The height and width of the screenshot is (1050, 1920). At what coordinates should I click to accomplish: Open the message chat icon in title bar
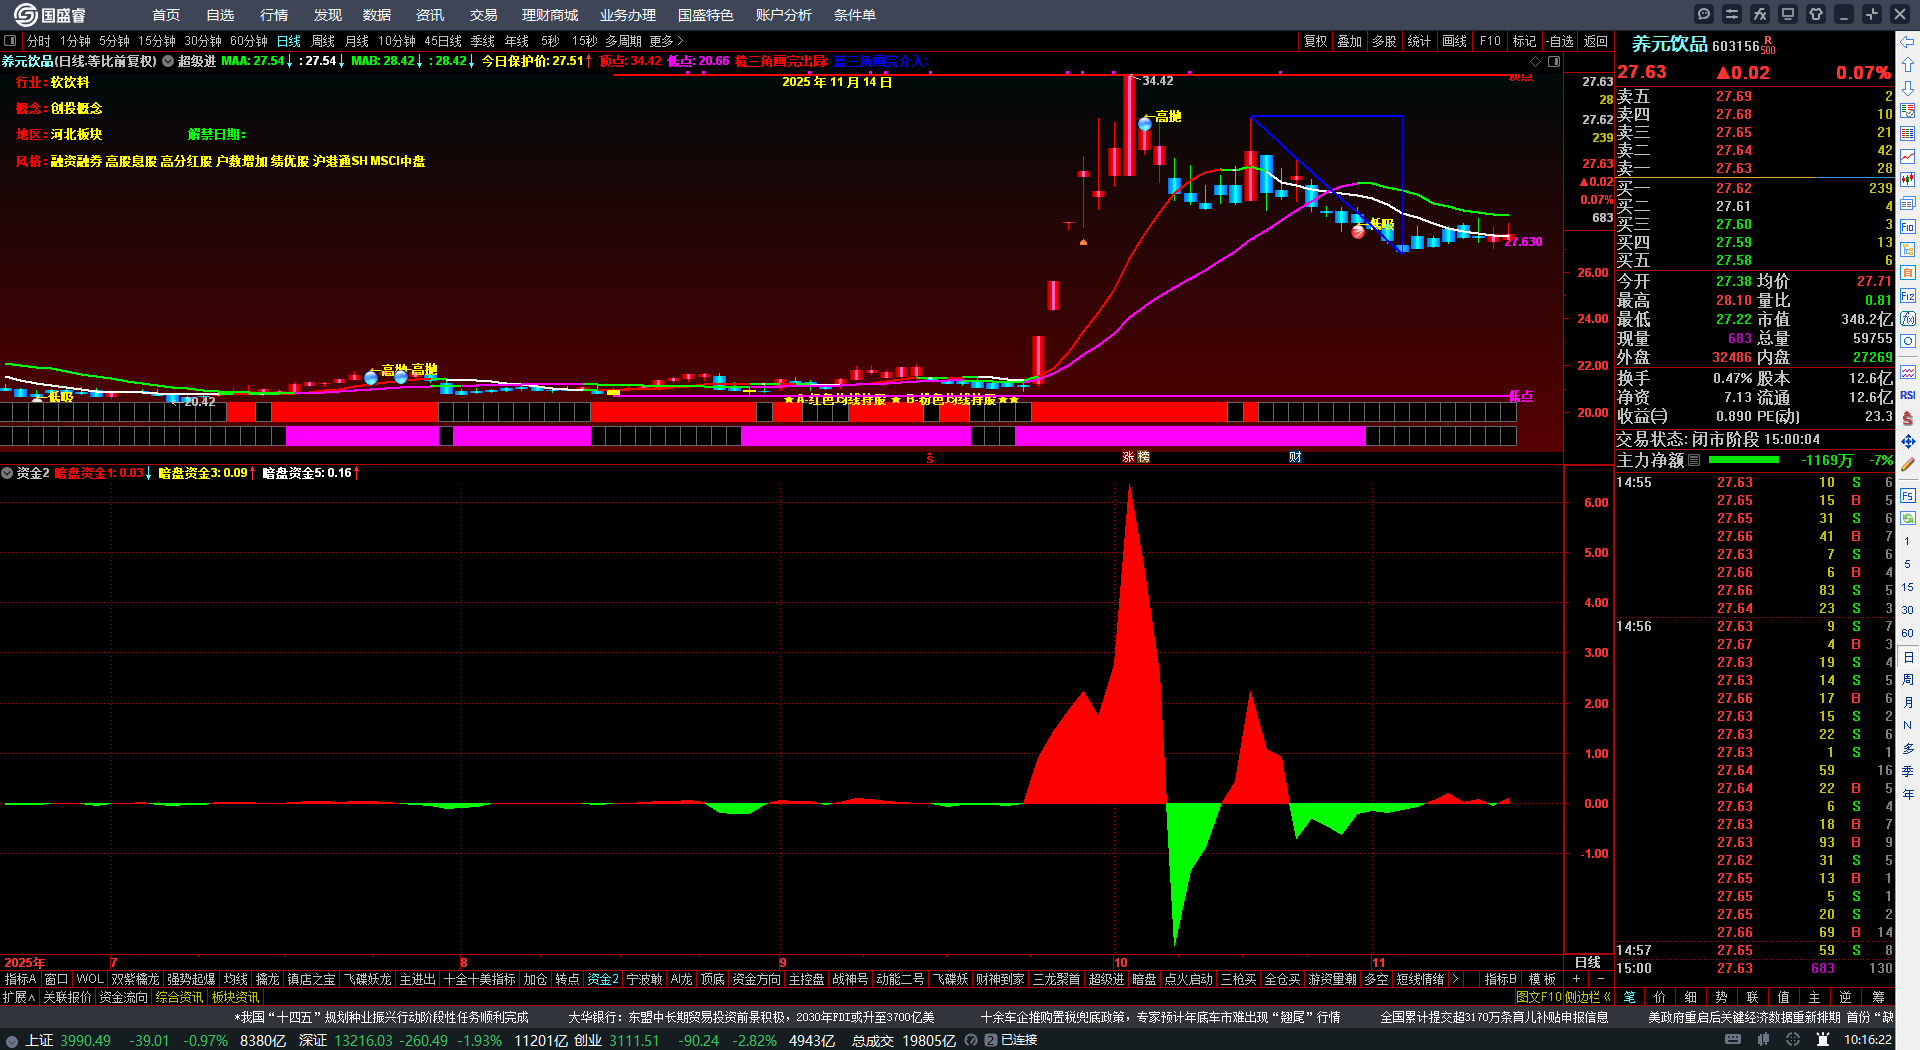(x=1704, y=14)
